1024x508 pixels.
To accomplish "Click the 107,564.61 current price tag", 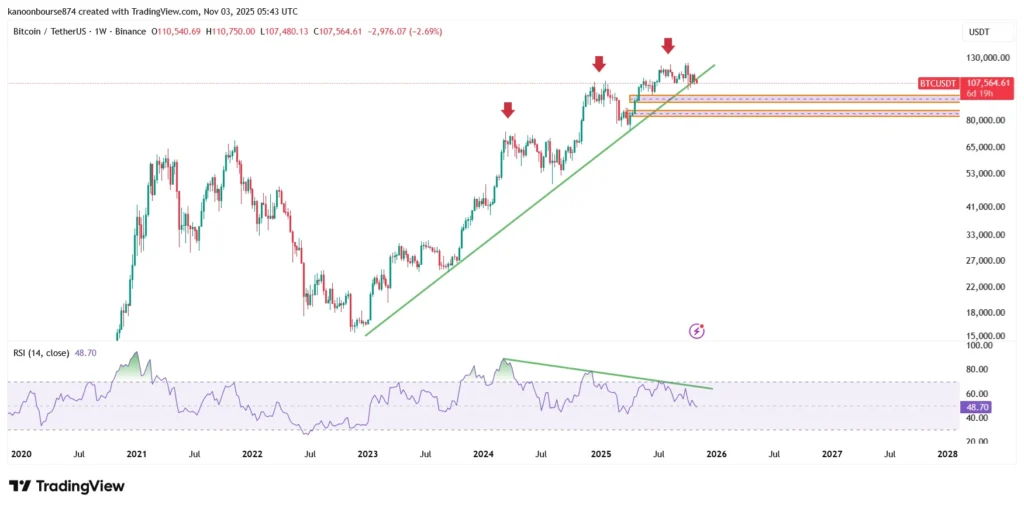I will pos(989,84).
